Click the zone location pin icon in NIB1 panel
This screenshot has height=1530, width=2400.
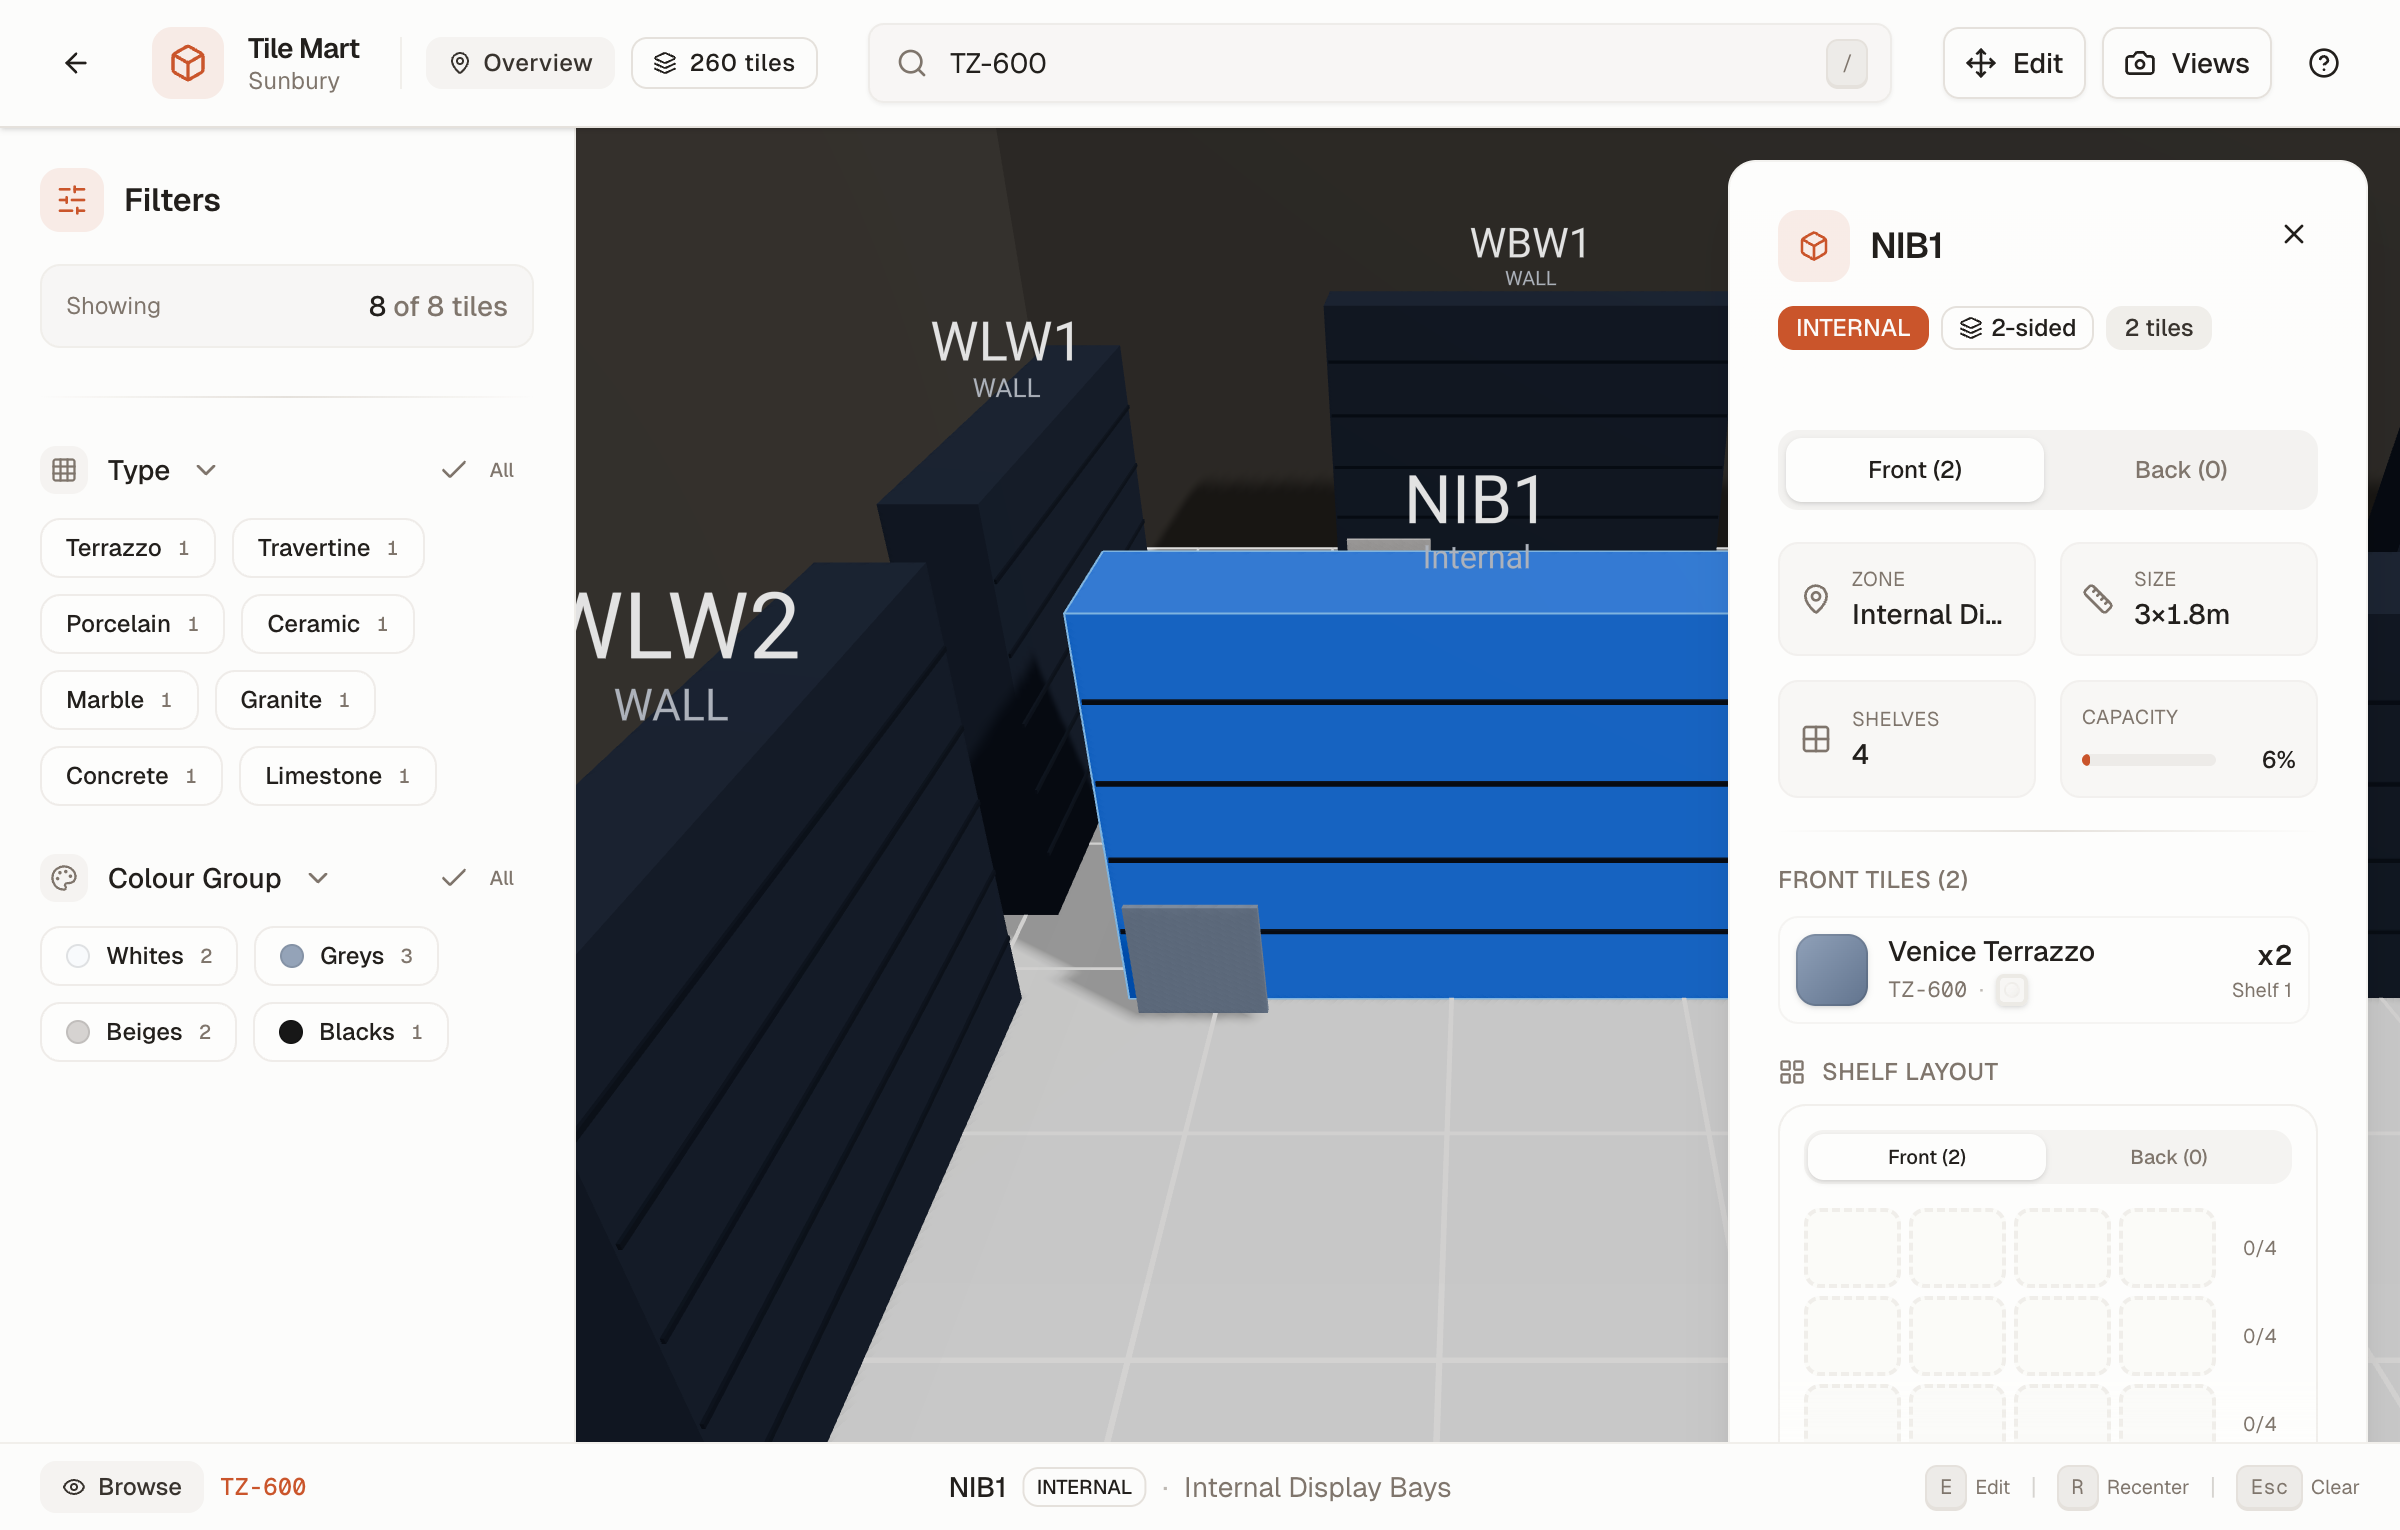(x=1817, y=599)
